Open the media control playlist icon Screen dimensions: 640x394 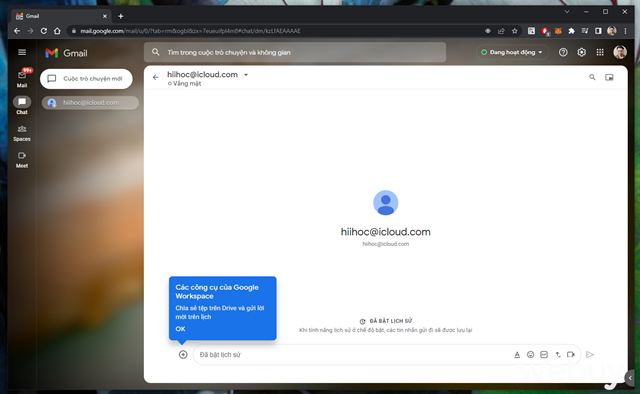[x=585, y=31]
